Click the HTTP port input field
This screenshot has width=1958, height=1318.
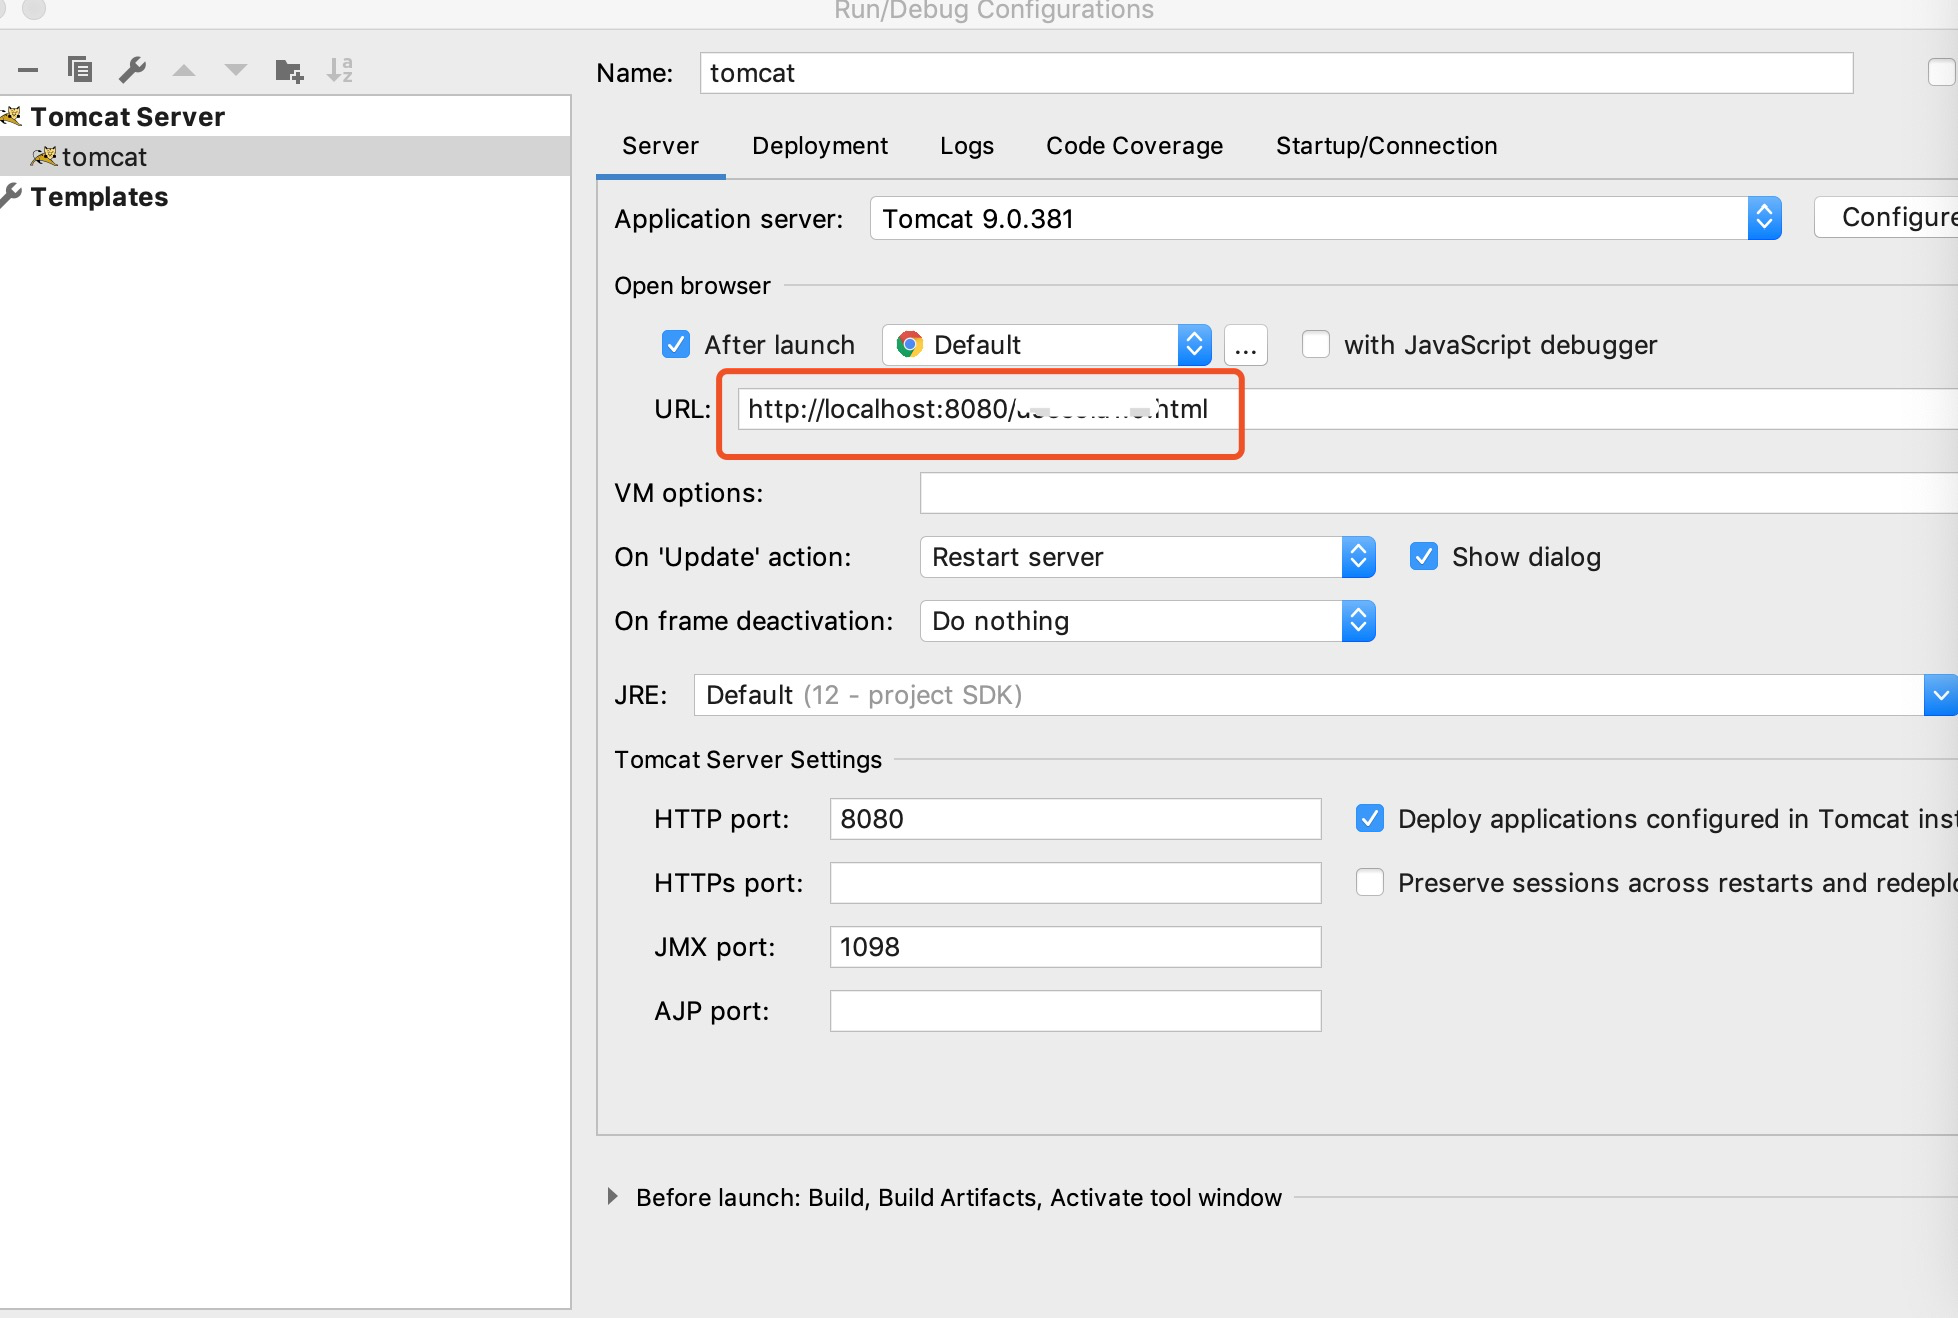pyautogui.click(x=1074, y=819)
